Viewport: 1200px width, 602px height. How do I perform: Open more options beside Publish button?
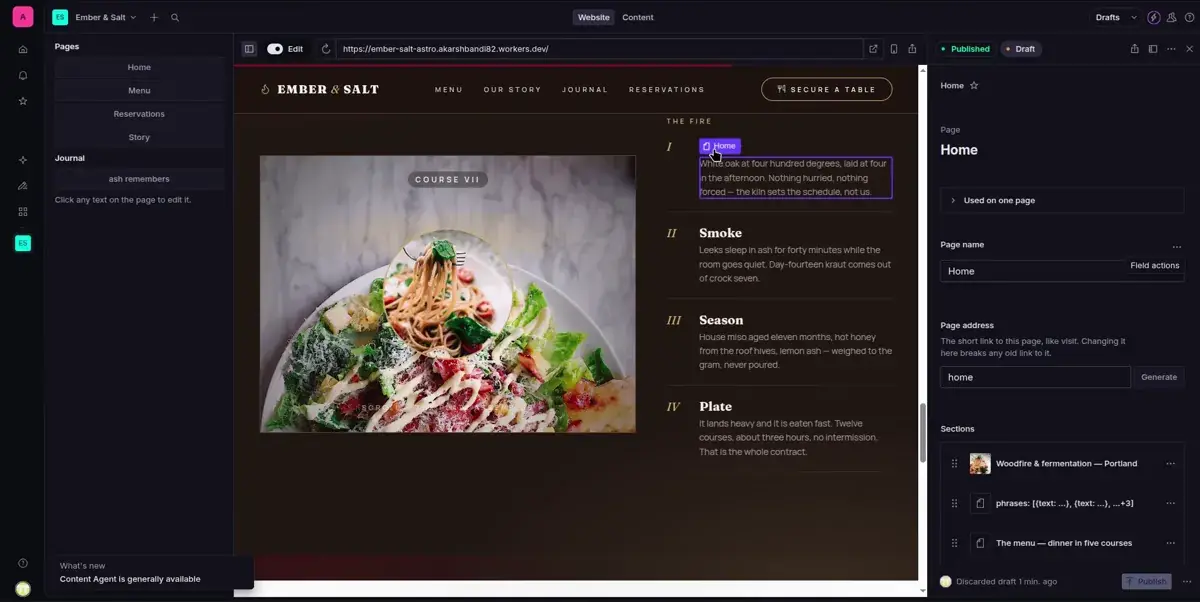pyautogui.click(x=1187, y=581)
